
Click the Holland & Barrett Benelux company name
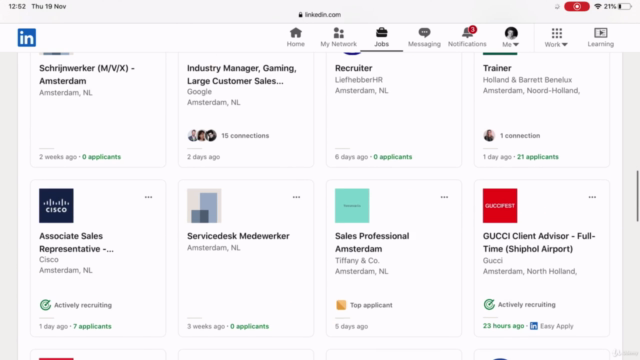click(x=527, y=80)
